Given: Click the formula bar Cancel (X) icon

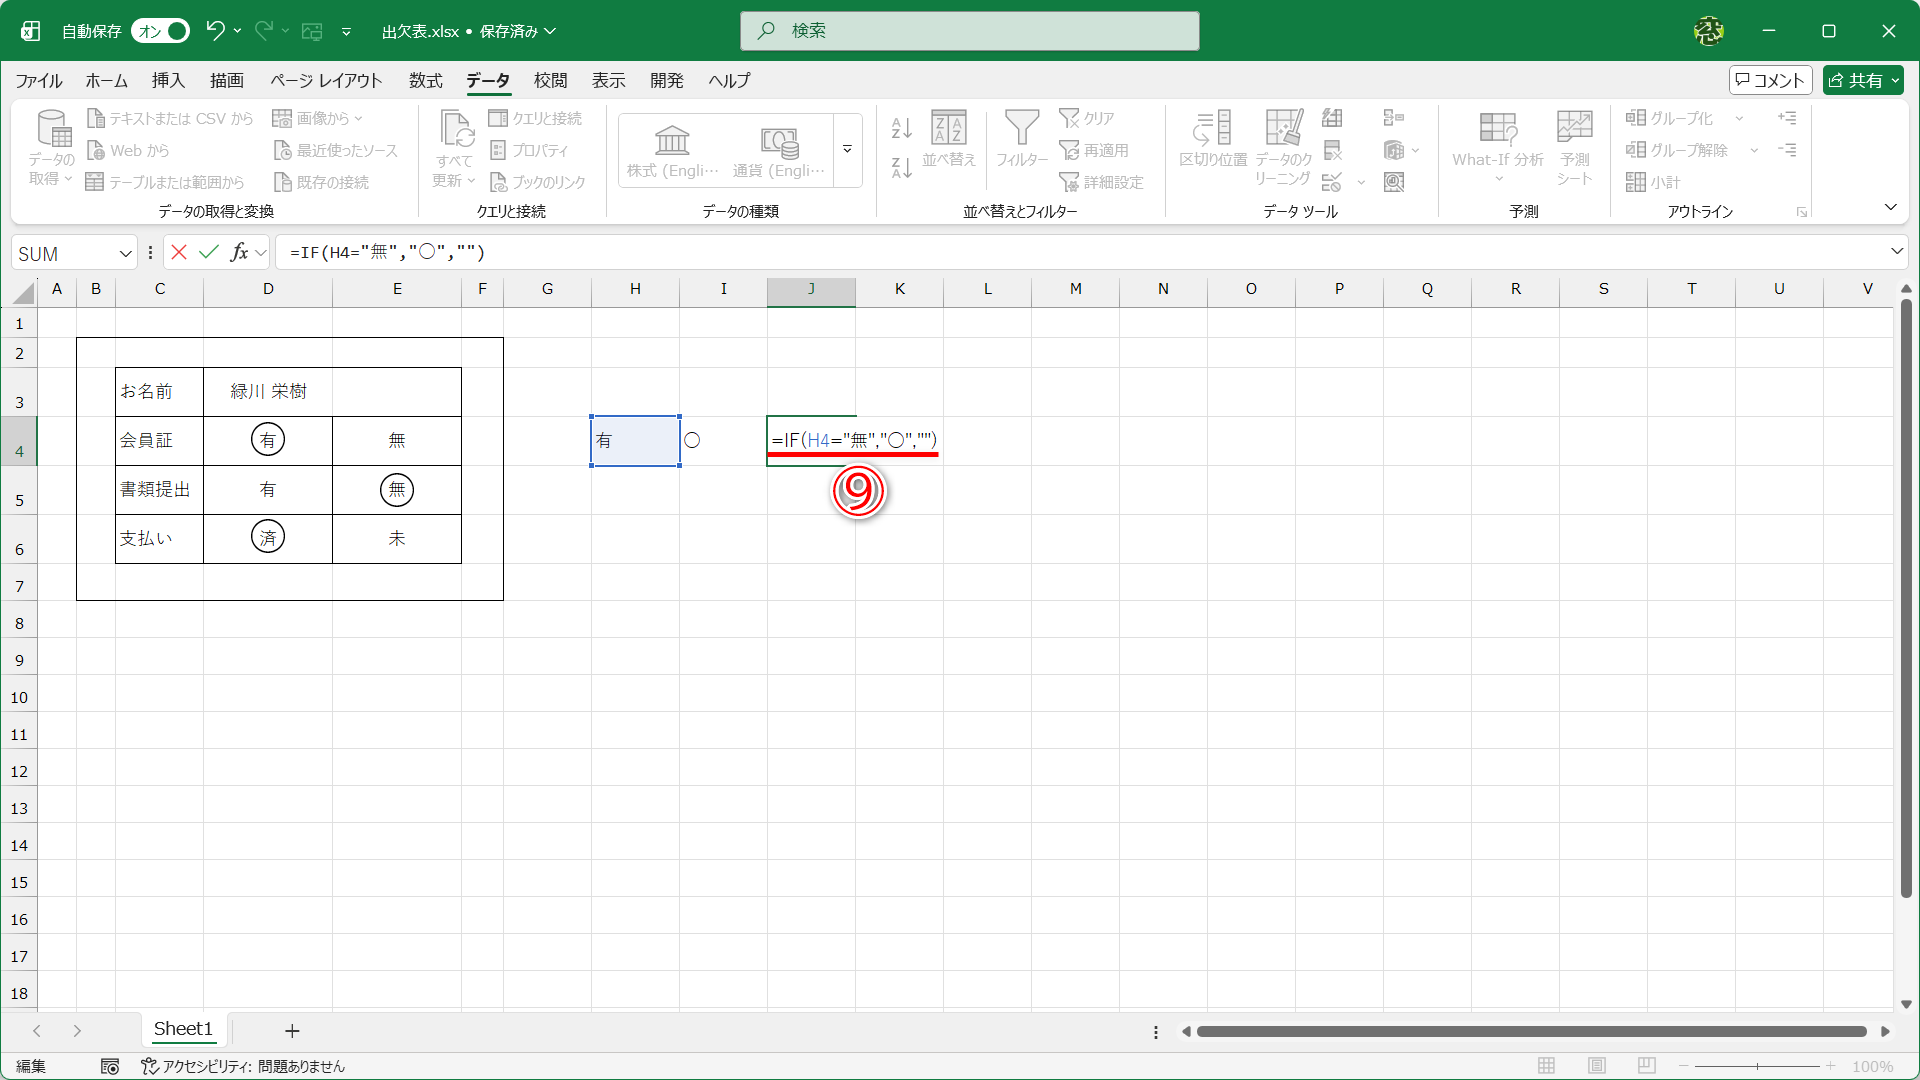Looking at the screenshot, I should point(179,252).
